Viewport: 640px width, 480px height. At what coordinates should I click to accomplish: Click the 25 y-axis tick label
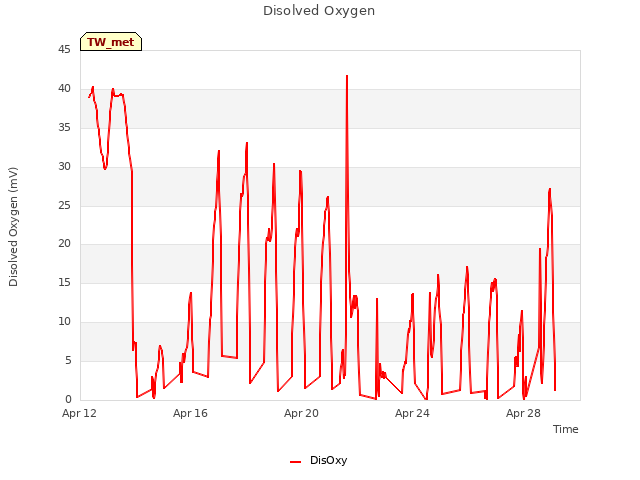pos(64,205)
